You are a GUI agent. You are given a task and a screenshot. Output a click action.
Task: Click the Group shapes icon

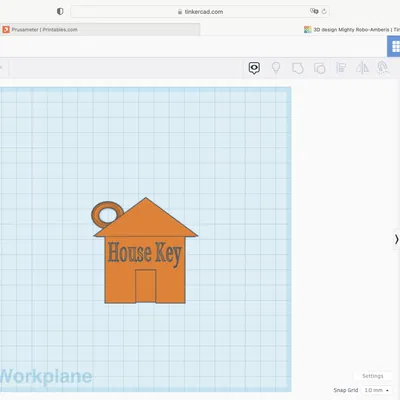pyautogui.click(x=298, y=68)
